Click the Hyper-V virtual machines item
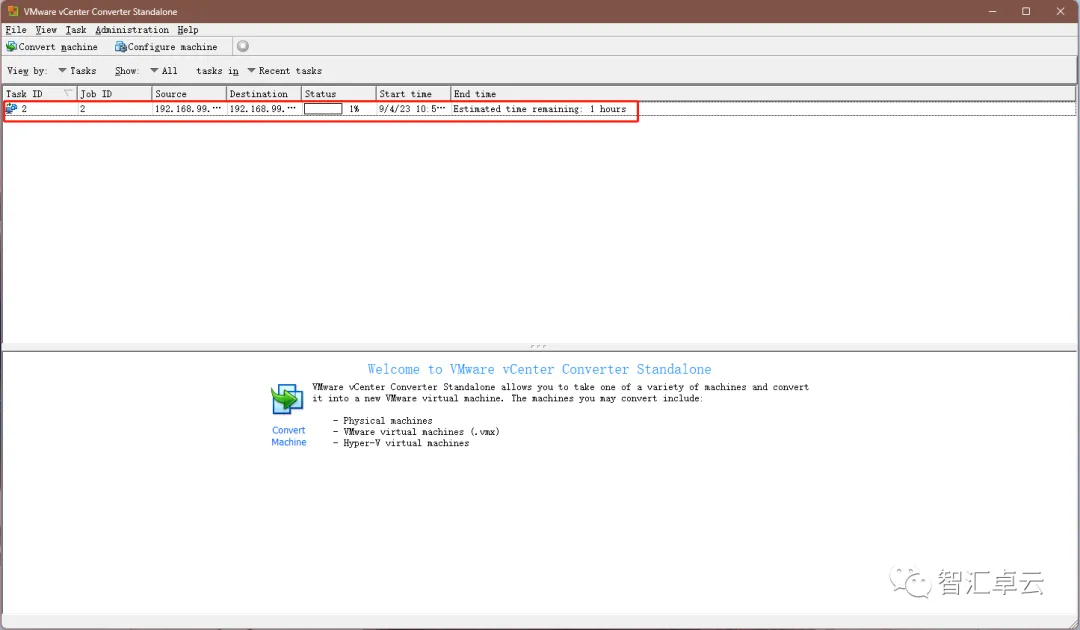 (x=406, y=443)
